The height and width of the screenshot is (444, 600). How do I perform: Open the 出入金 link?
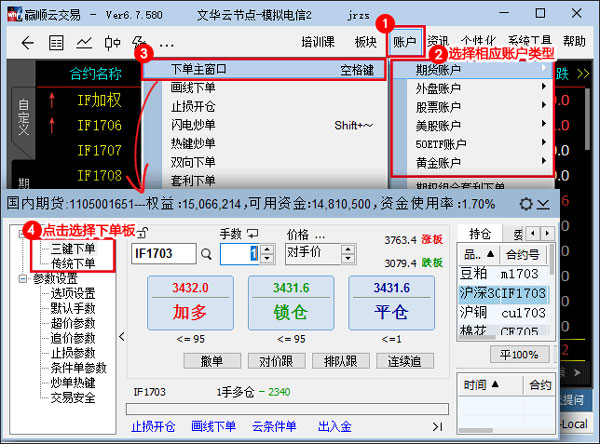(x=334, y=426)
